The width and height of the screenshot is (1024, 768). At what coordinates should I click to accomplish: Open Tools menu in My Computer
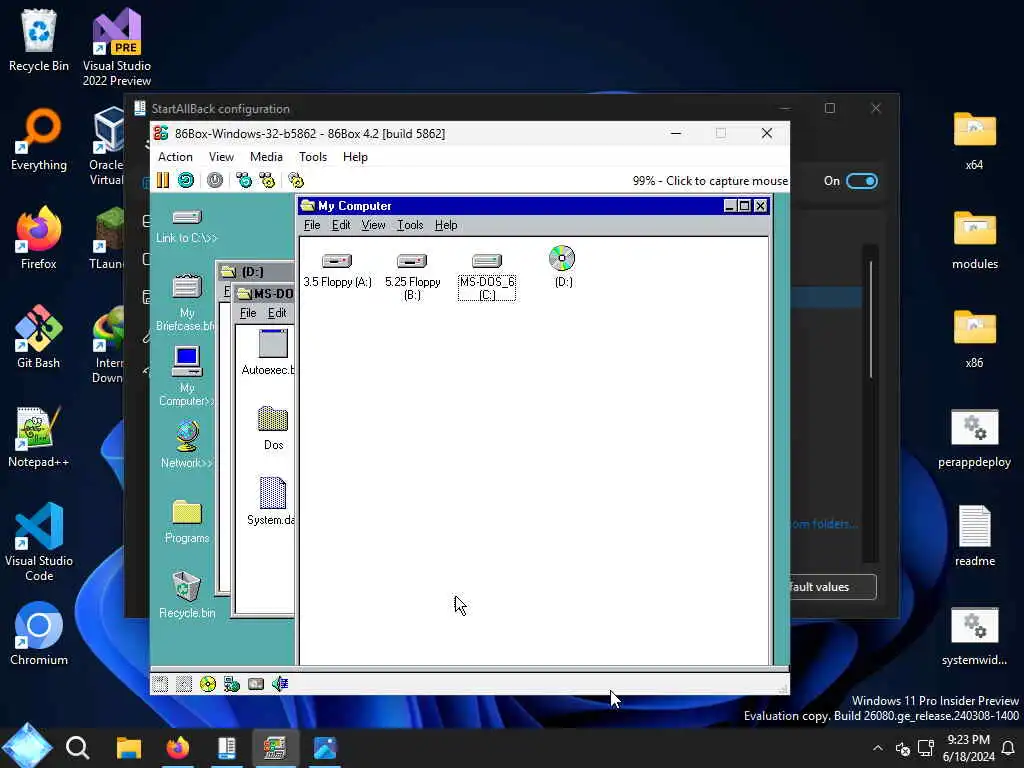point(410,225)
